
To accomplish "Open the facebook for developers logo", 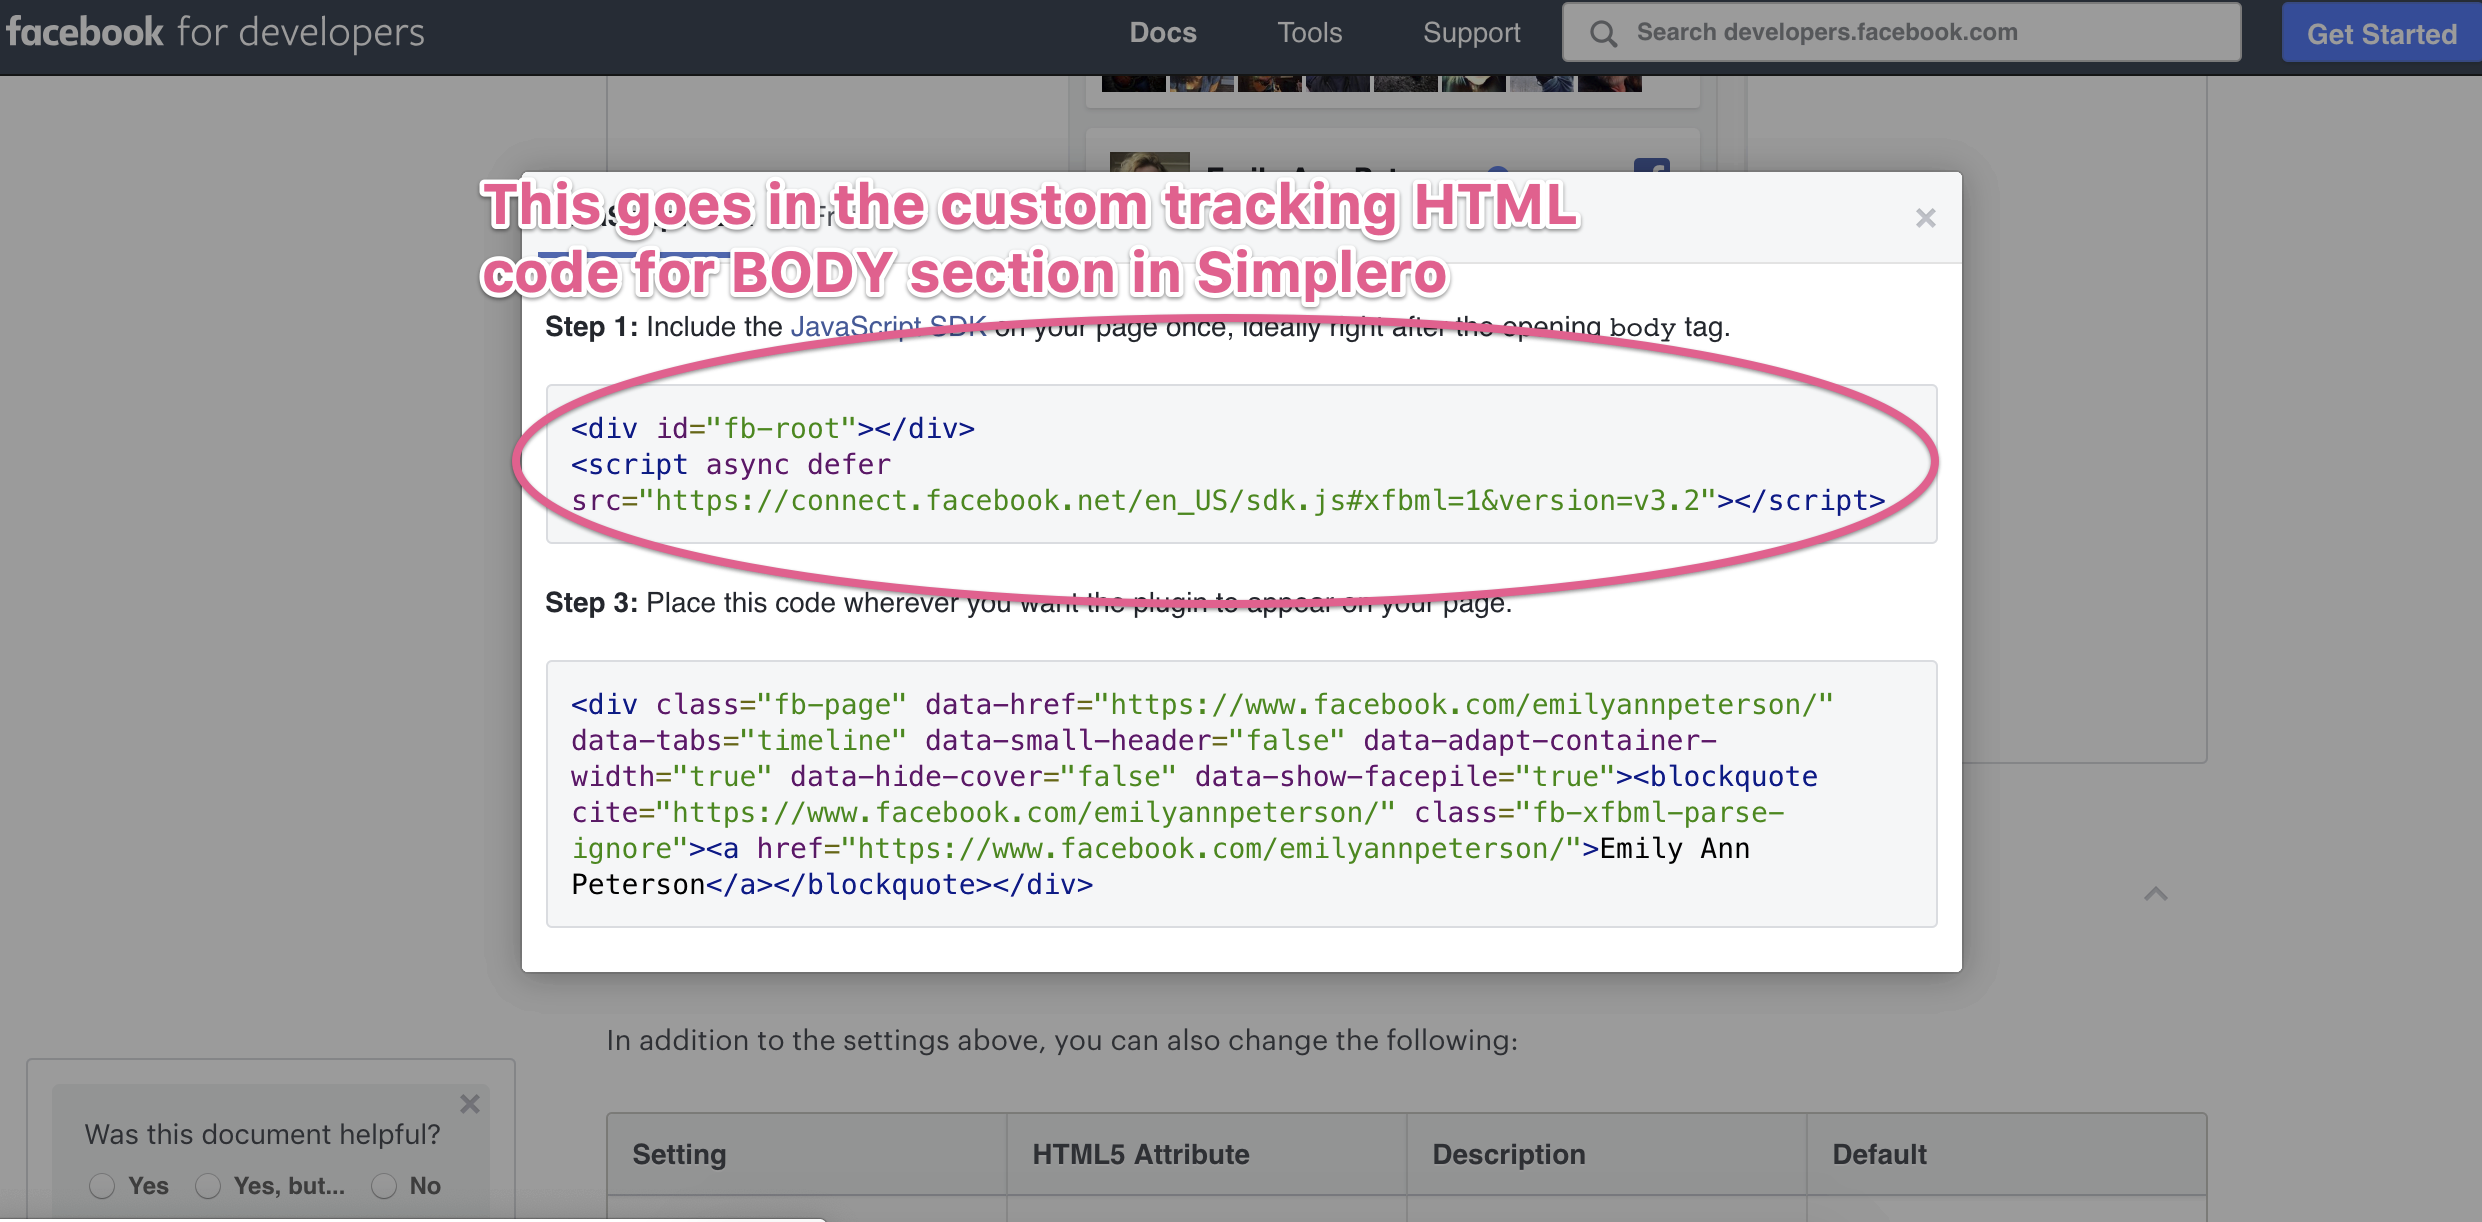I will click(x=215, y=33).
